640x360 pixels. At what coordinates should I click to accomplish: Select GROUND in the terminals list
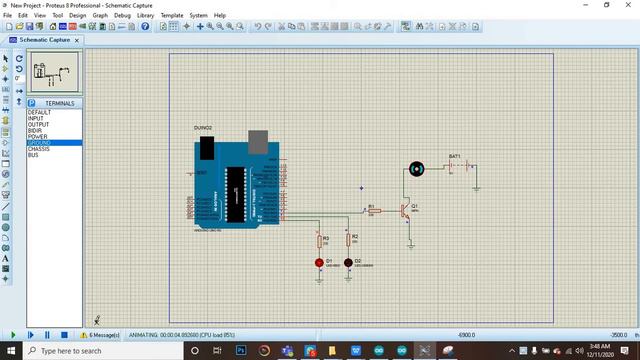54,143
